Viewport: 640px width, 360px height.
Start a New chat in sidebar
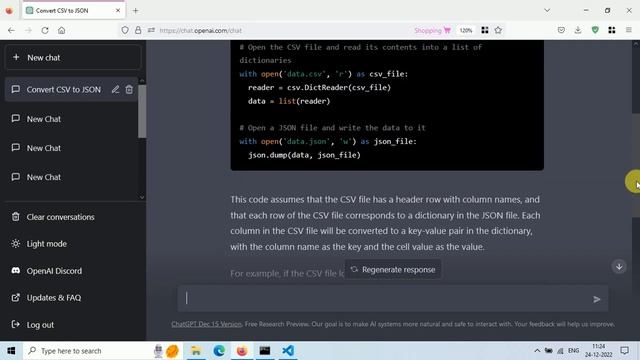tap(73, 58)
